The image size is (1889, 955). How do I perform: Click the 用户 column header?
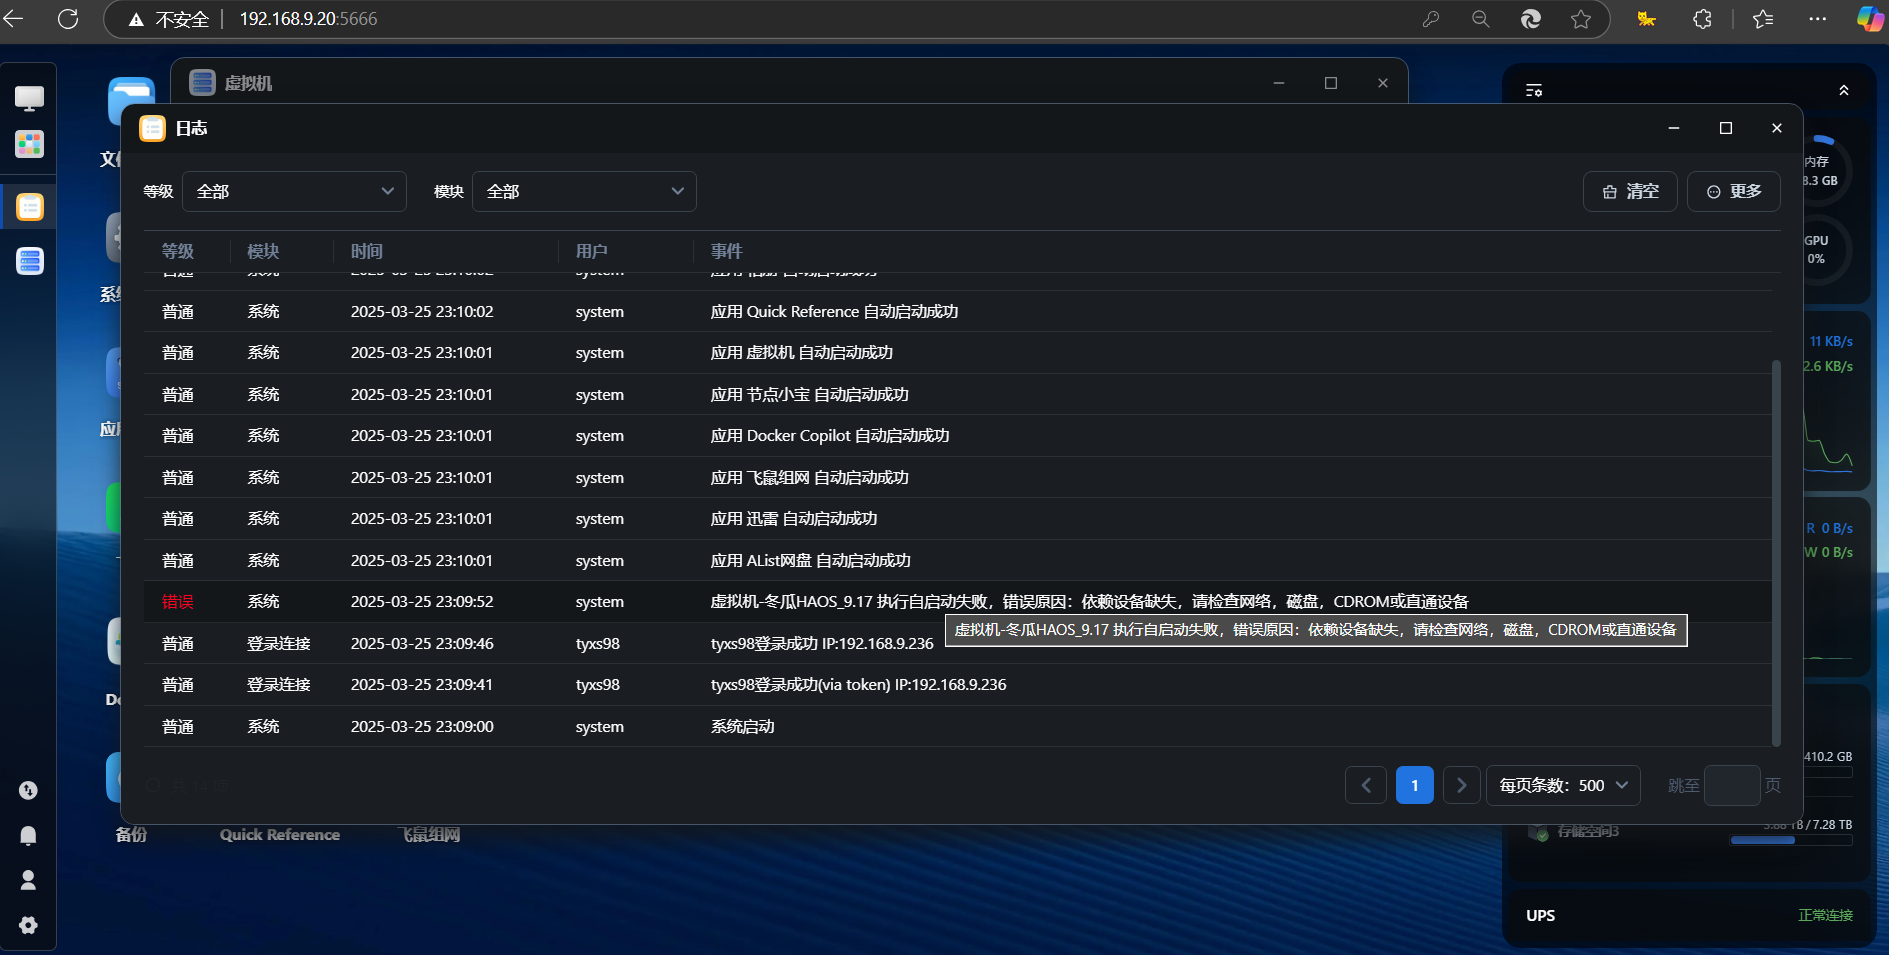pos(592,251)
